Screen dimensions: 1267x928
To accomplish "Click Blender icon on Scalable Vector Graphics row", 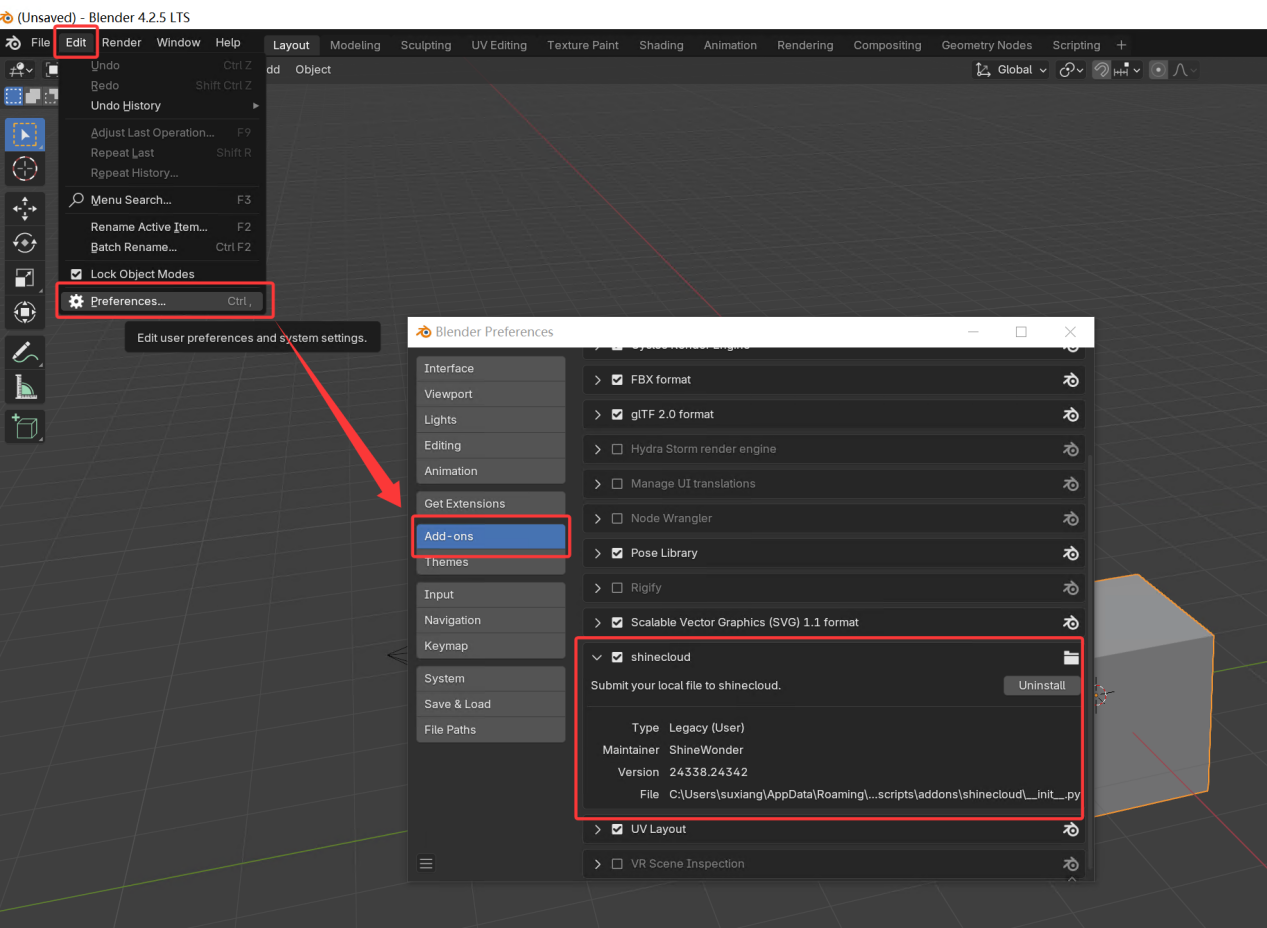I will coord(1071,622).
